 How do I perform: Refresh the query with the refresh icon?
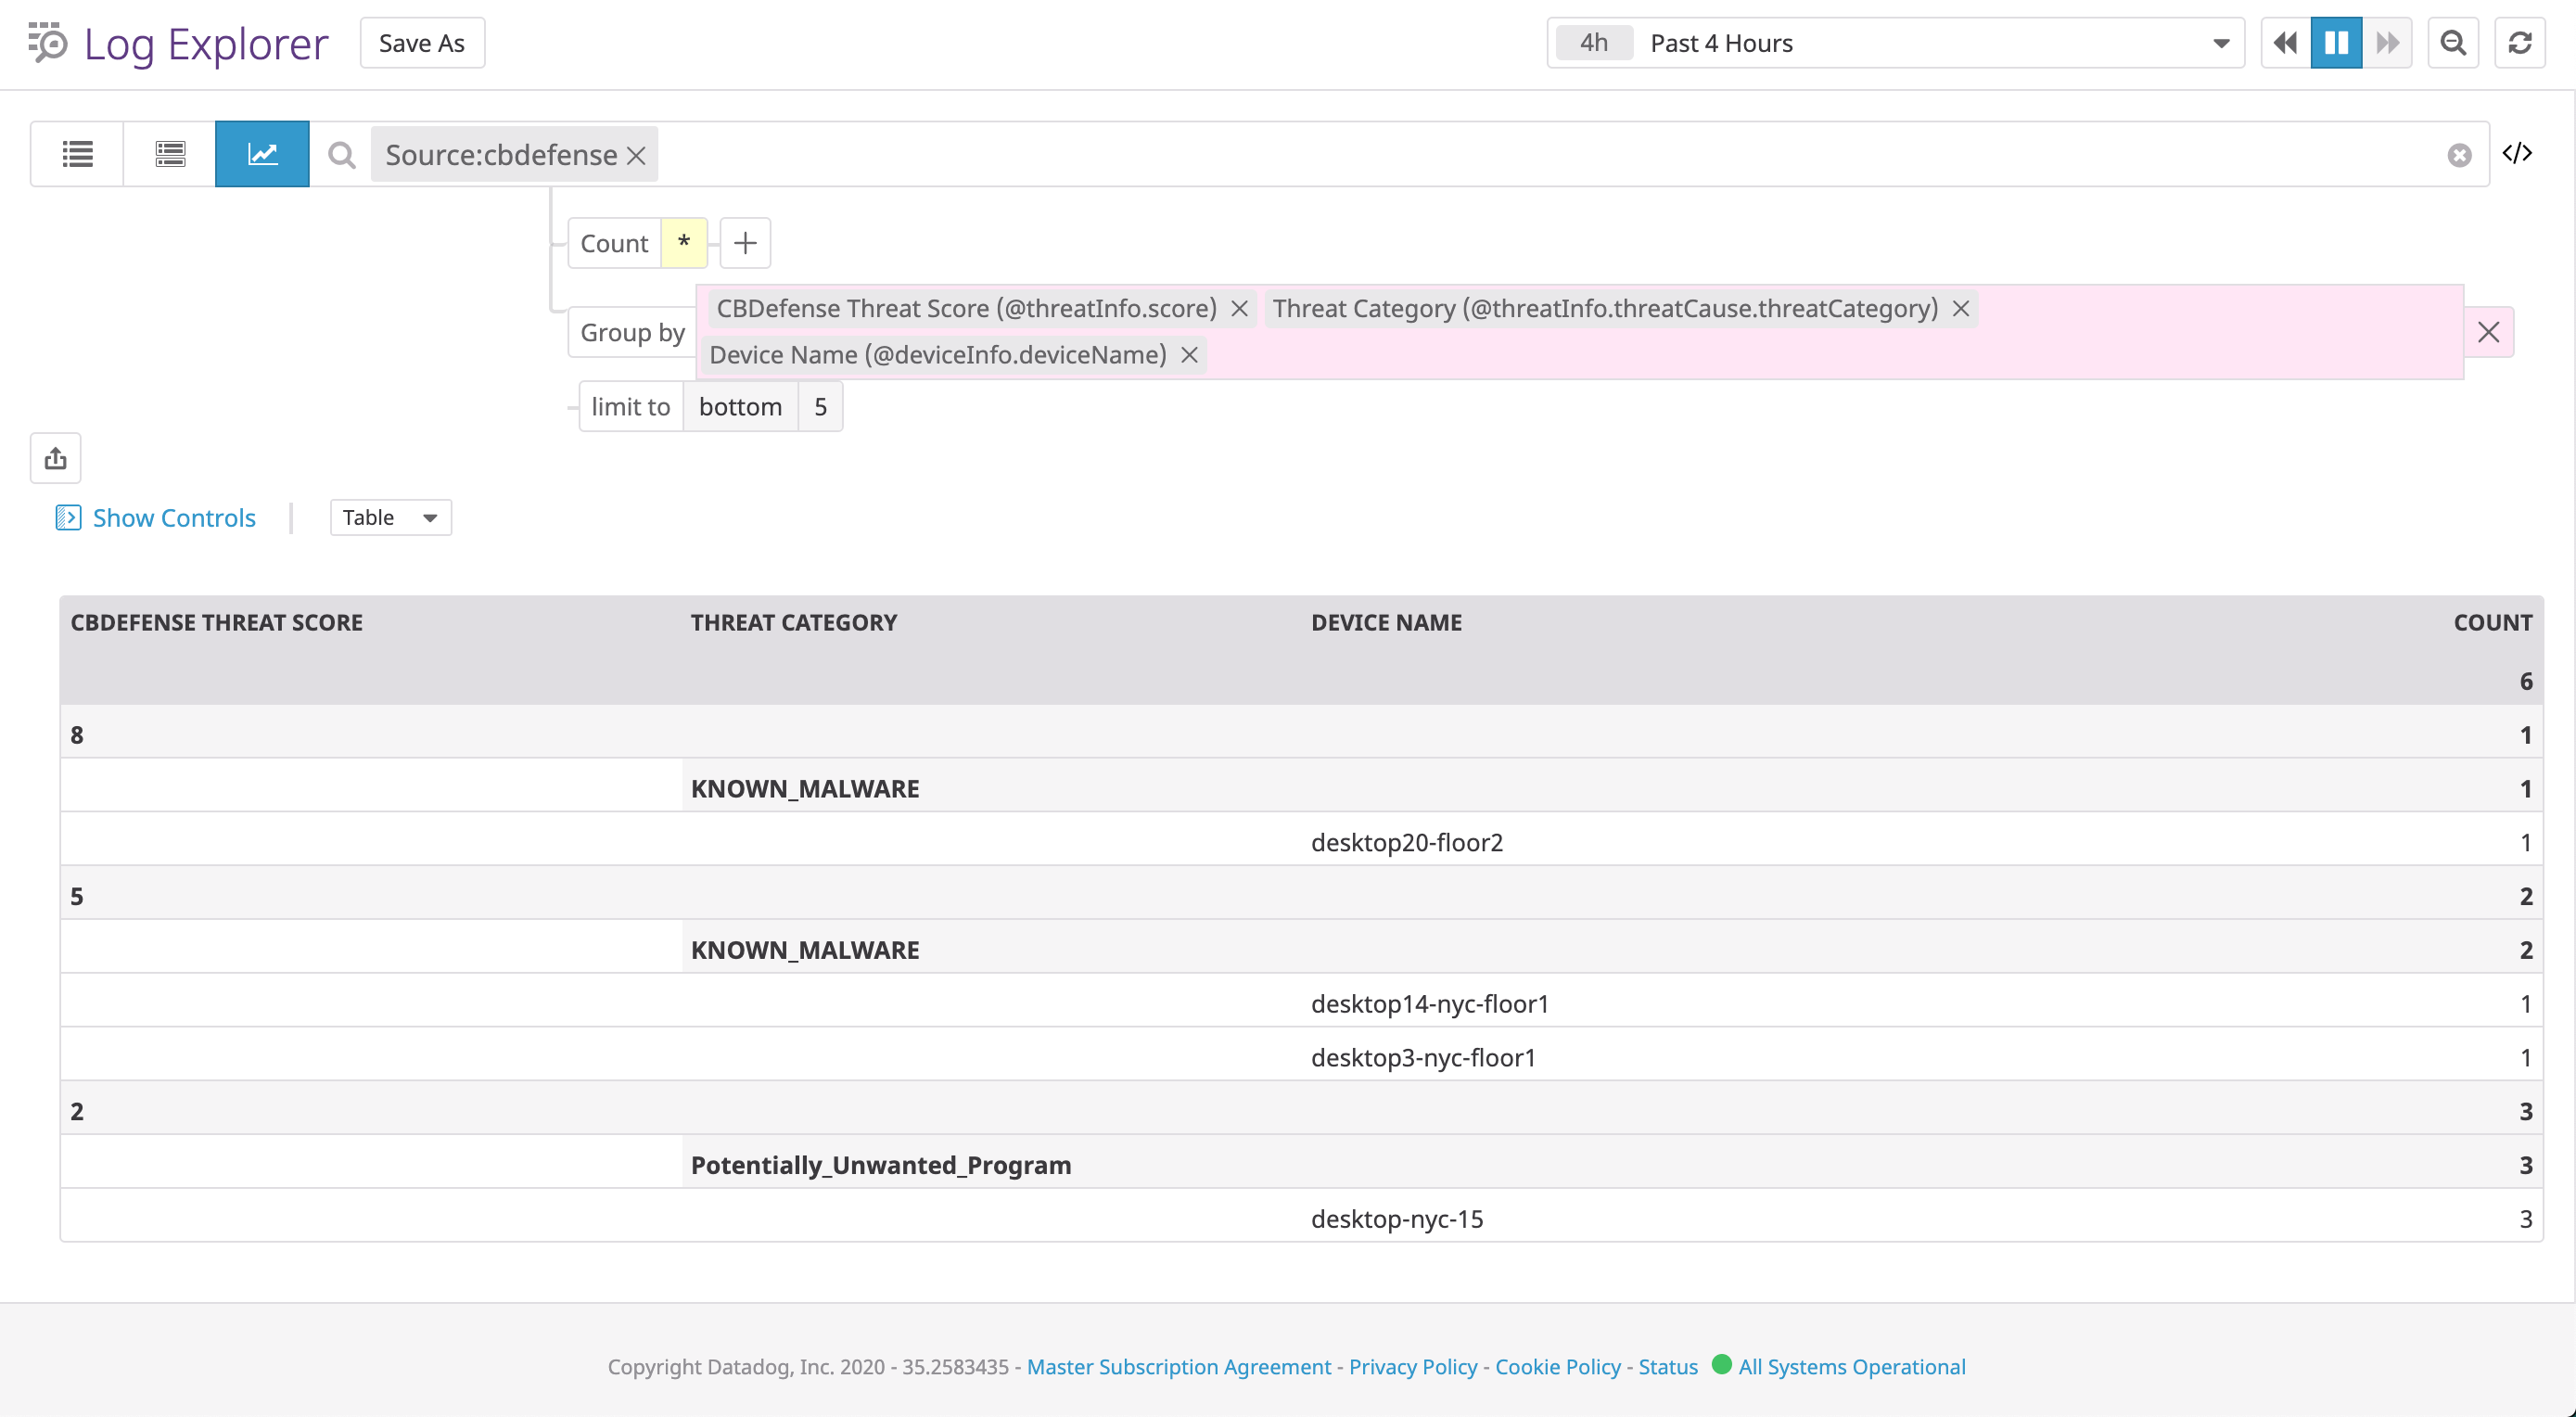[2520, 42]
